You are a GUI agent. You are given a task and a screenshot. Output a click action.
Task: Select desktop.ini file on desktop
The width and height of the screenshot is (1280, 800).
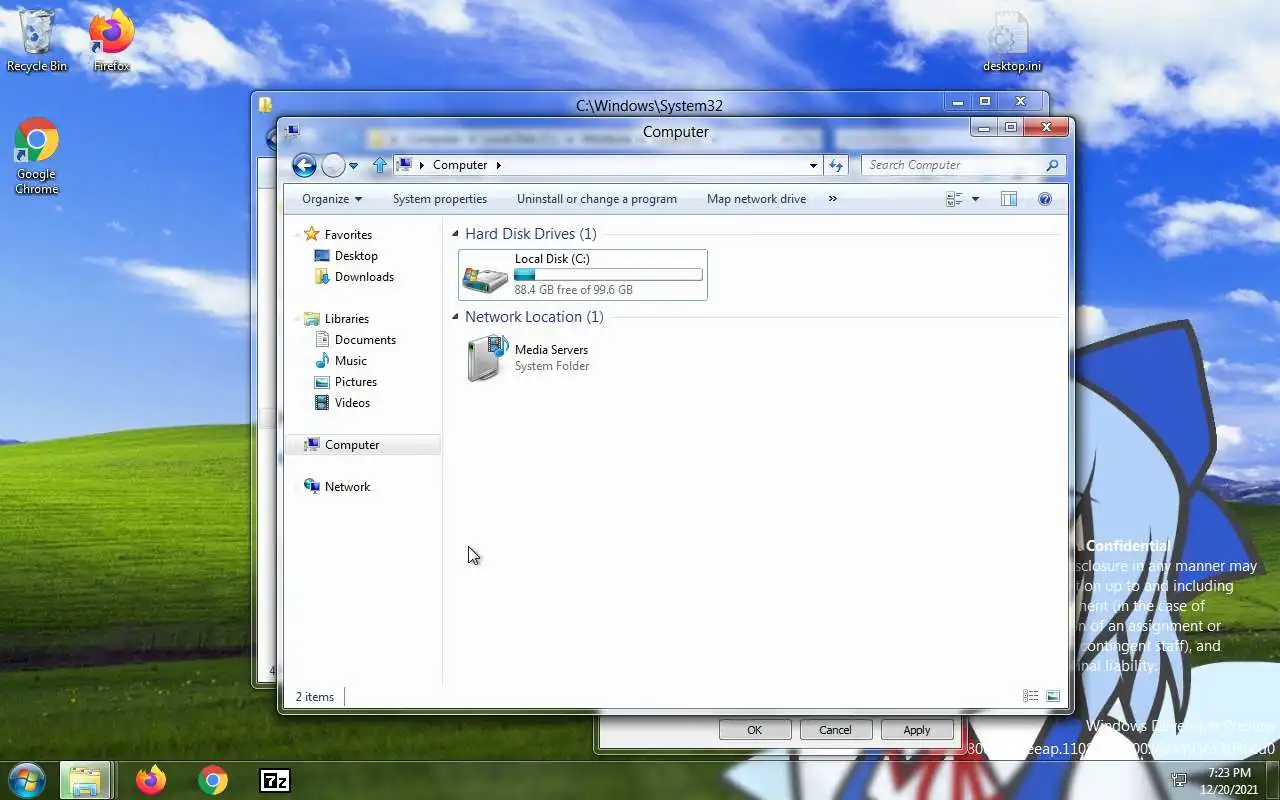pos(1011,42)
